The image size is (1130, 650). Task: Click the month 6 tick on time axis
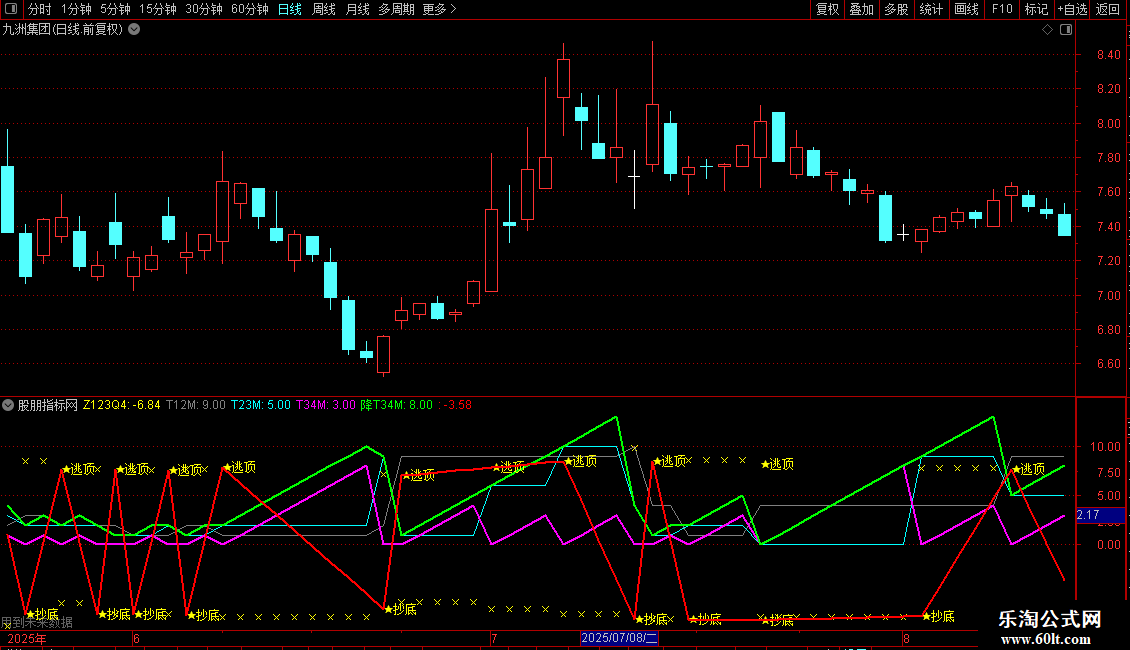point(136,638)
